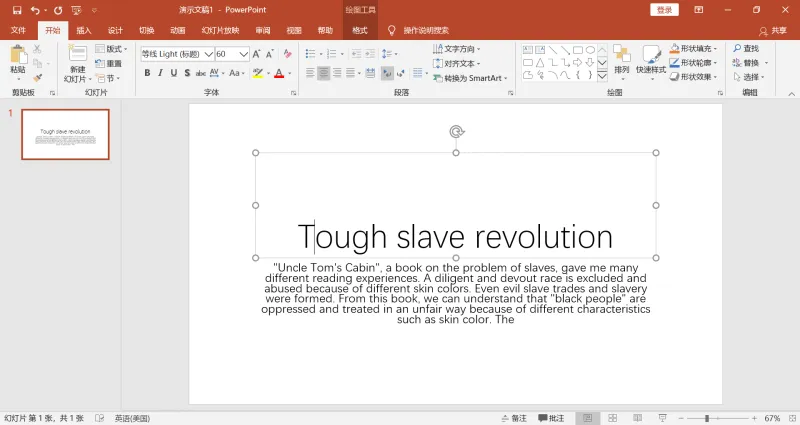Click the Select (选择) button

(x=748, y=77)
